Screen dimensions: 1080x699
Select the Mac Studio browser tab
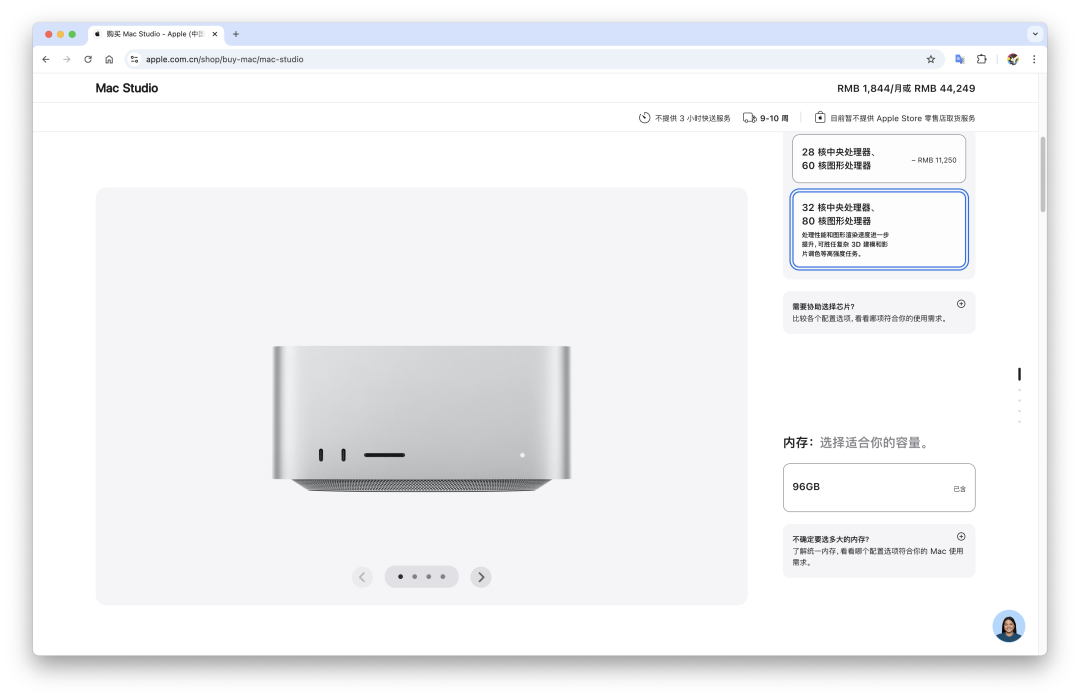(156, 34)
